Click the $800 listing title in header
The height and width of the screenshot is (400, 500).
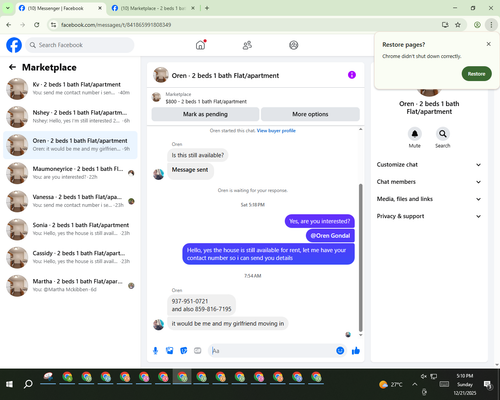(x=206, y=102)
